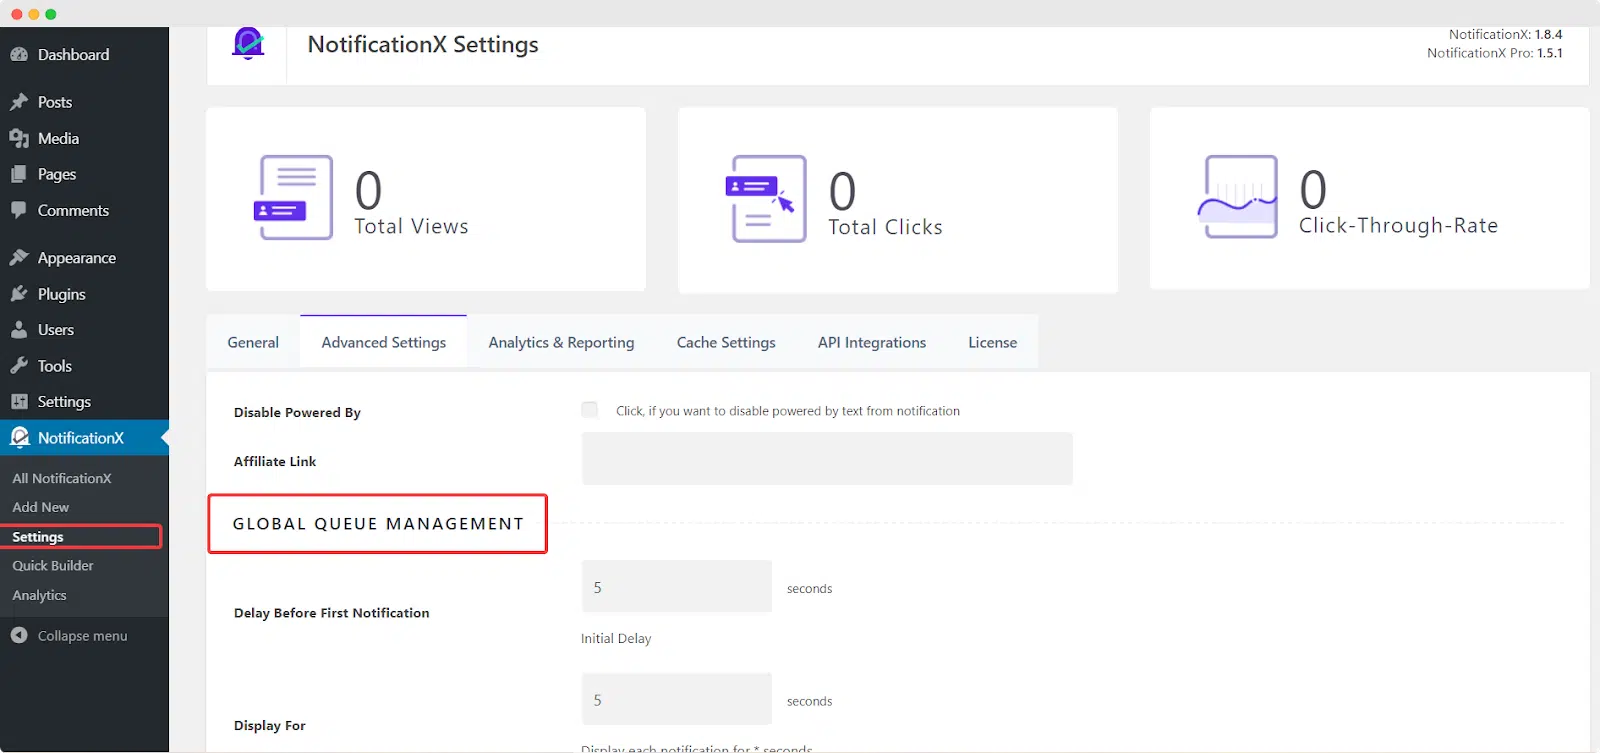This screenshot has width=1600, height=753.
Task: Click the NotificationX logo in the page header
Action: point(248,44)
